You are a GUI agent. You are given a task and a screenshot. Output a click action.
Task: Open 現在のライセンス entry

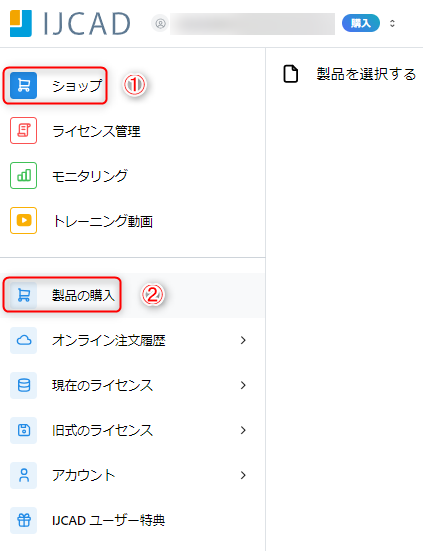(x=103, y=385)
